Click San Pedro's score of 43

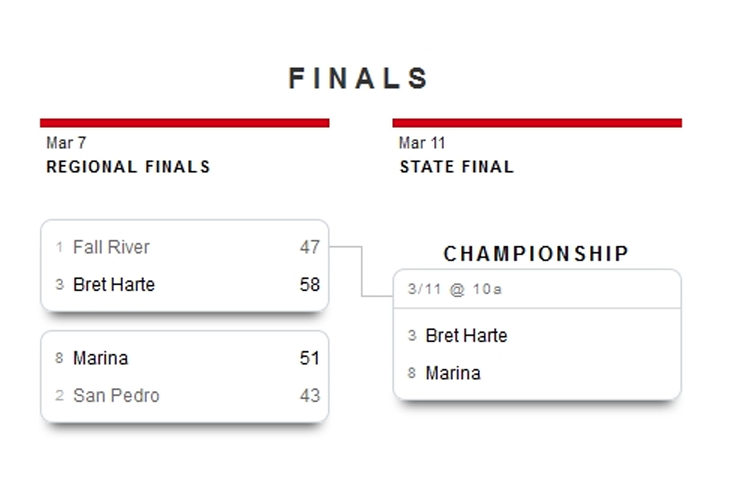[x=309, y=396]
